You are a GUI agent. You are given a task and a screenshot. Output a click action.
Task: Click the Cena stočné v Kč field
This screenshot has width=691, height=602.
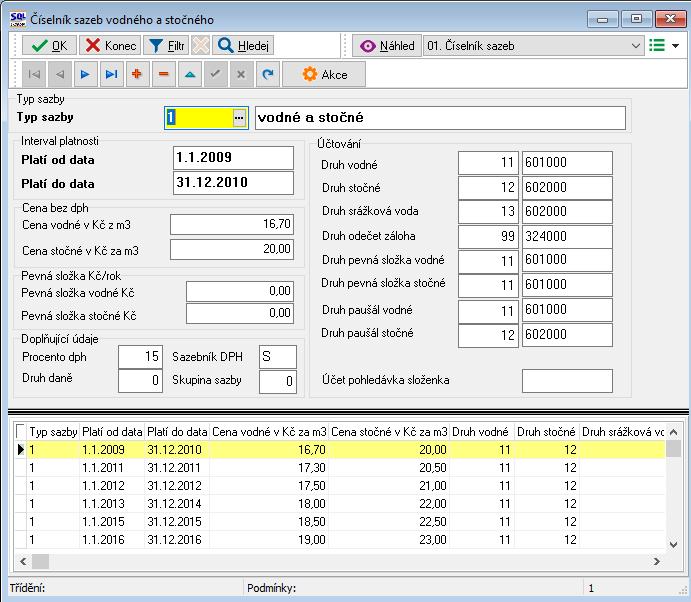pos(232,249)
